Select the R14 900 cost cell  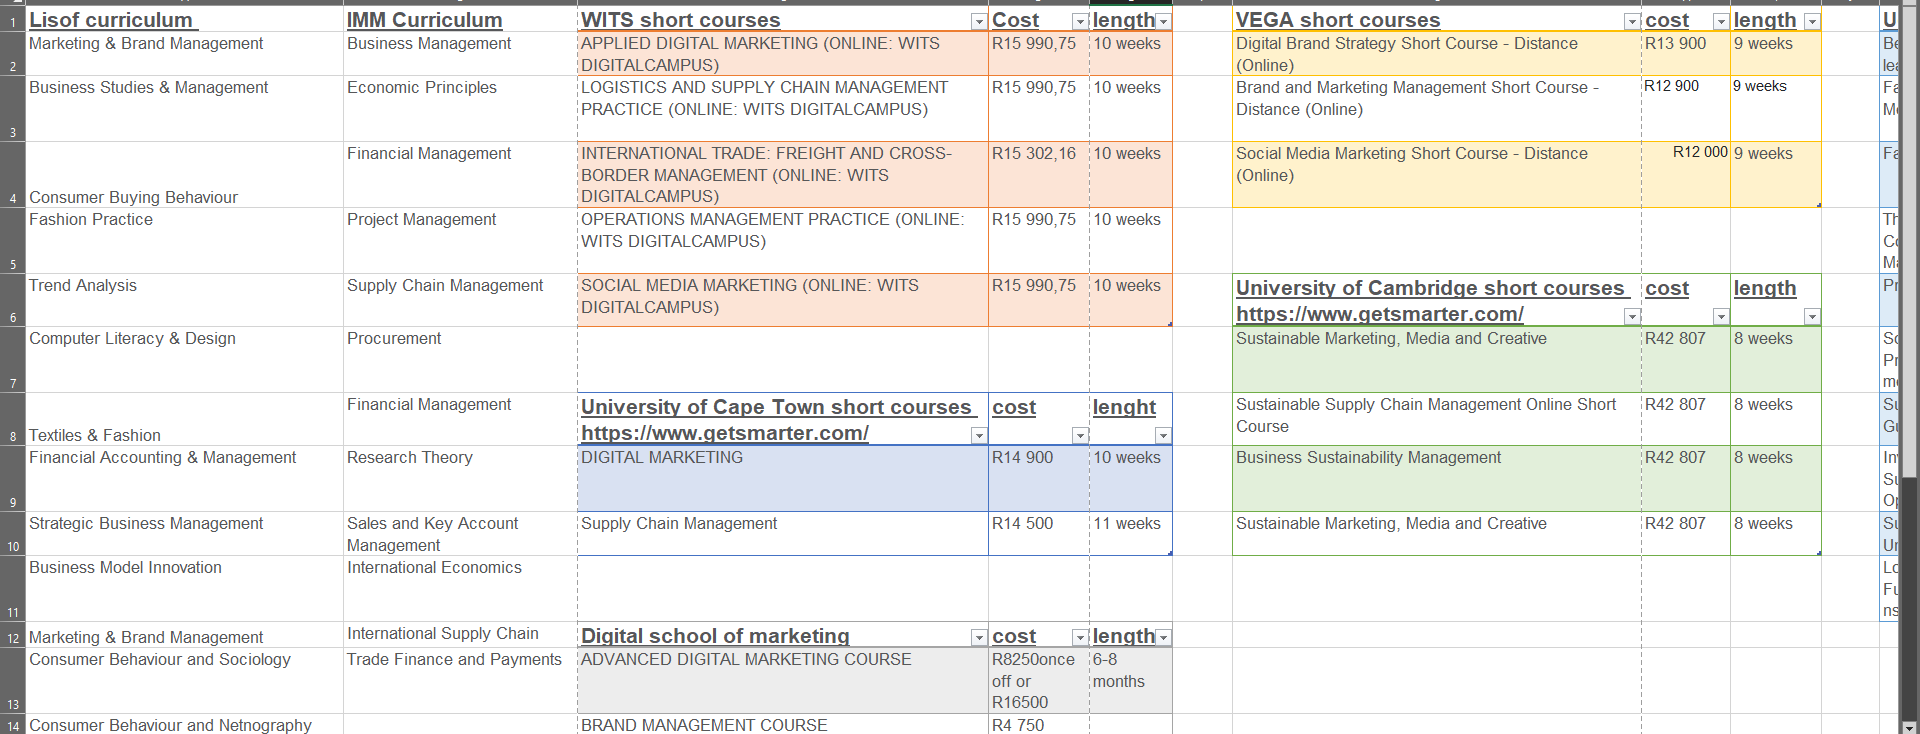point(1039,479)
